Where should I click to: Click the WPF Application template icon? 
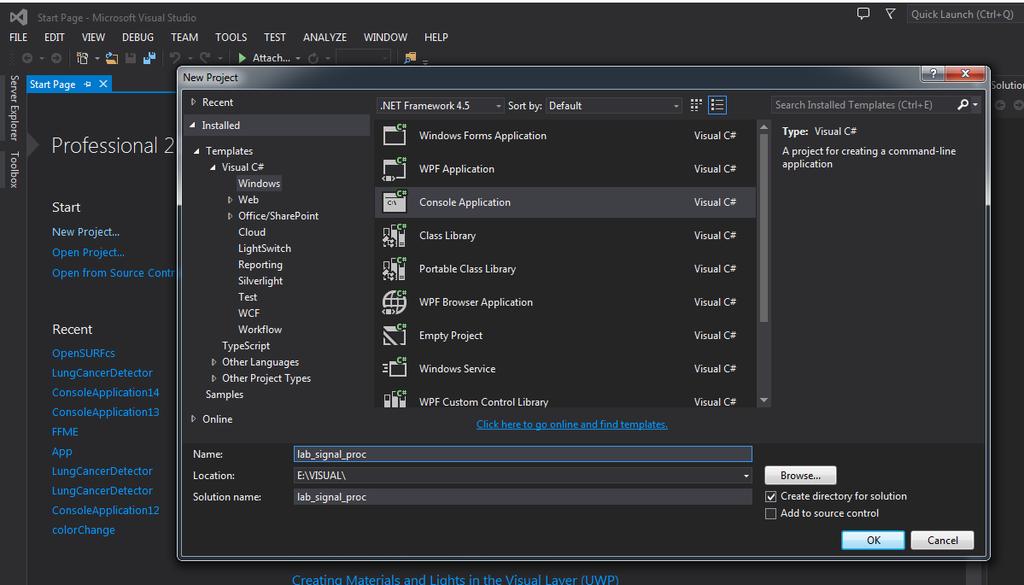(394, 168)
